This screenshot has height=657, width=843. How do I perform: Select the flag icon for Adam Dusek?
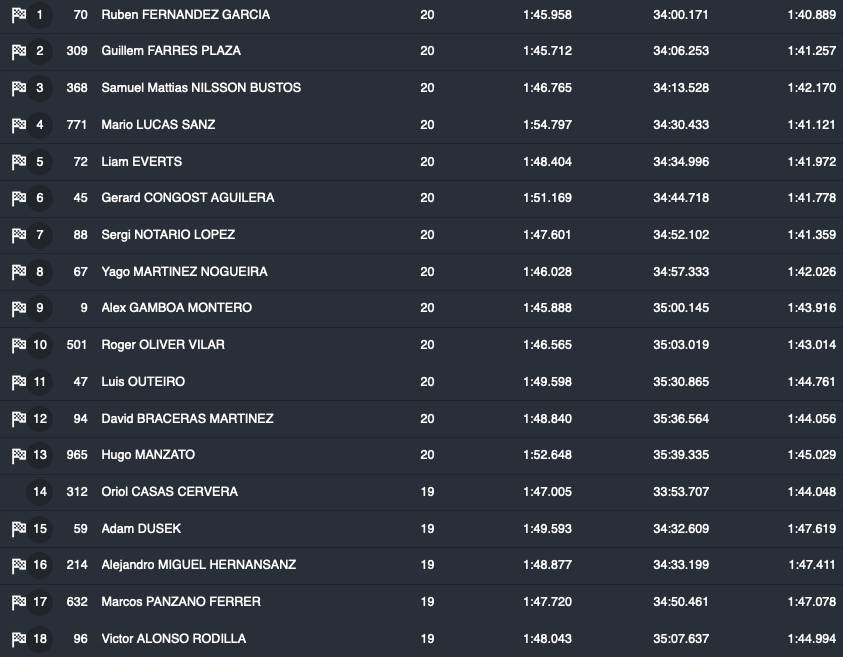pos(18,529)
